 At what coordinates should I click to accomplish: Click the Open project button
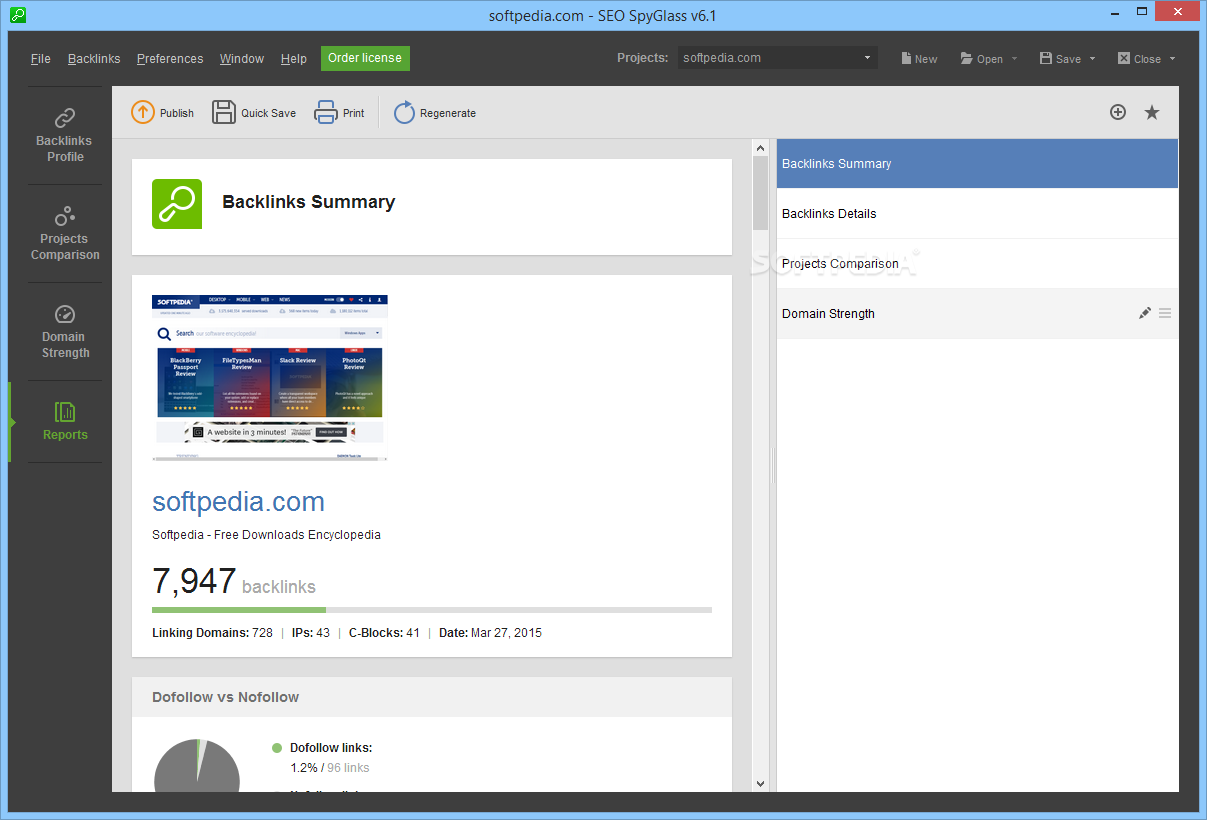coord(982,58)
